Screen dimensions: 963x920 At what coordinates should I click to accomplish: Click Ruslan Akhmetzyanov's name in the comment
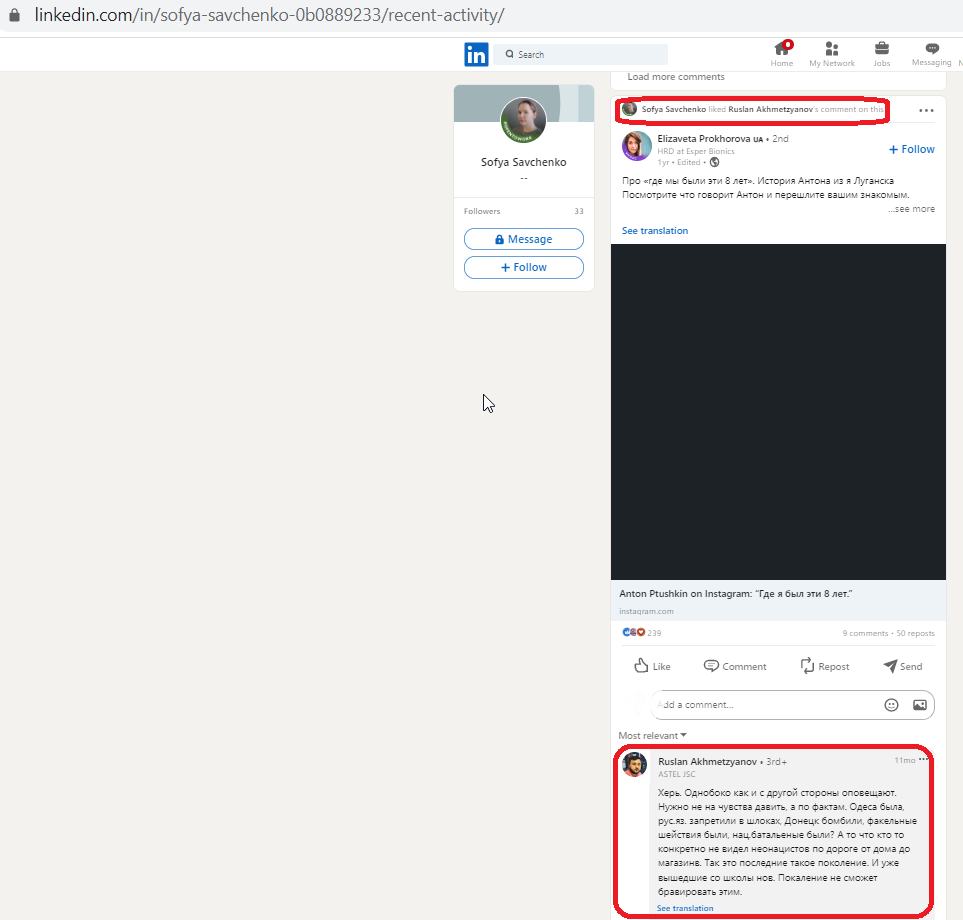coord(708,762)
